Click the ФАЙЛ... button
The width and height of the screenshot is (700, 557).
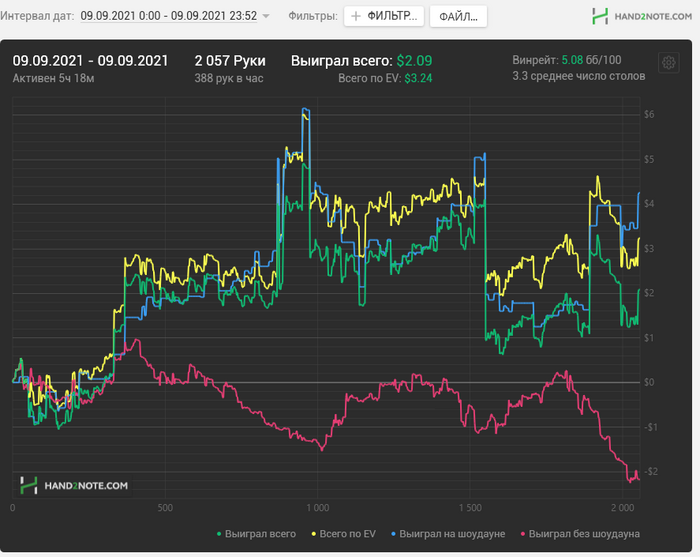tap(458, 17)
